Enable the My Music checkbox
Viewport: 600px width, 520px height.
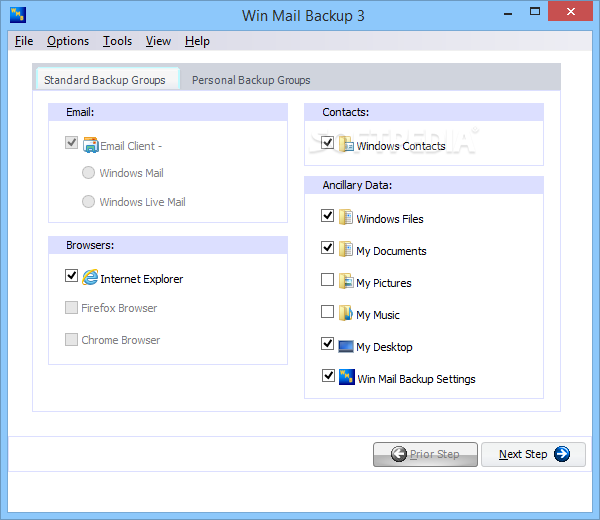(x=328, y=312)
